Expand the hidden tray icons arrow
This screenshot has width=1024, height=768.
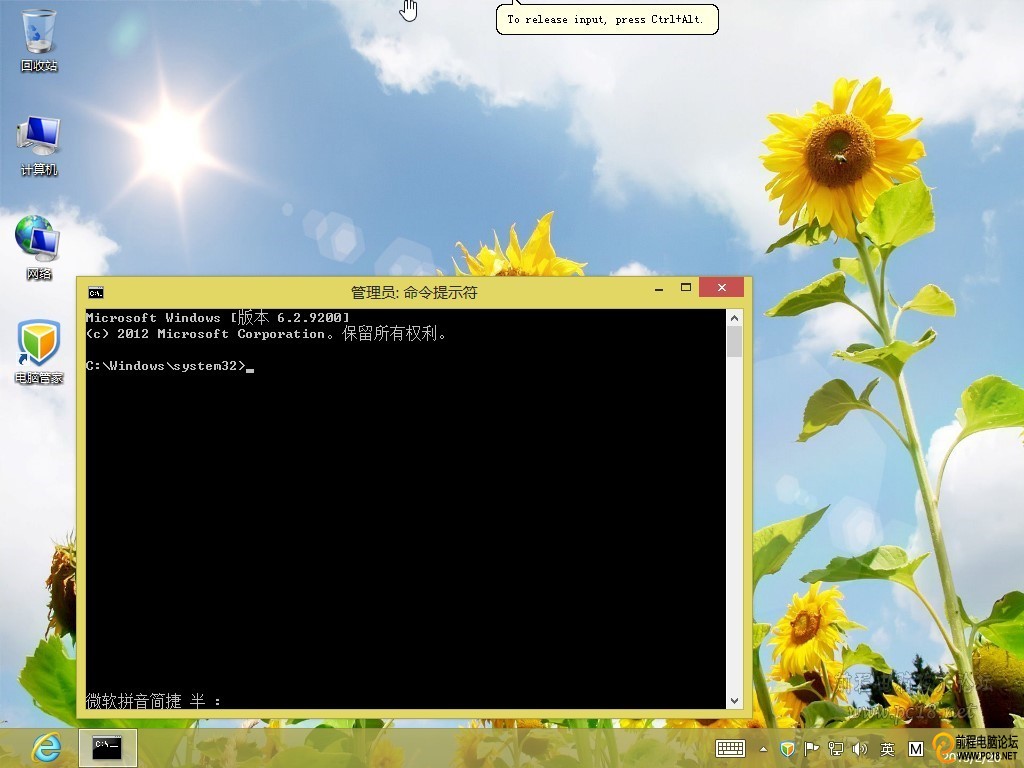click(764, 748)
